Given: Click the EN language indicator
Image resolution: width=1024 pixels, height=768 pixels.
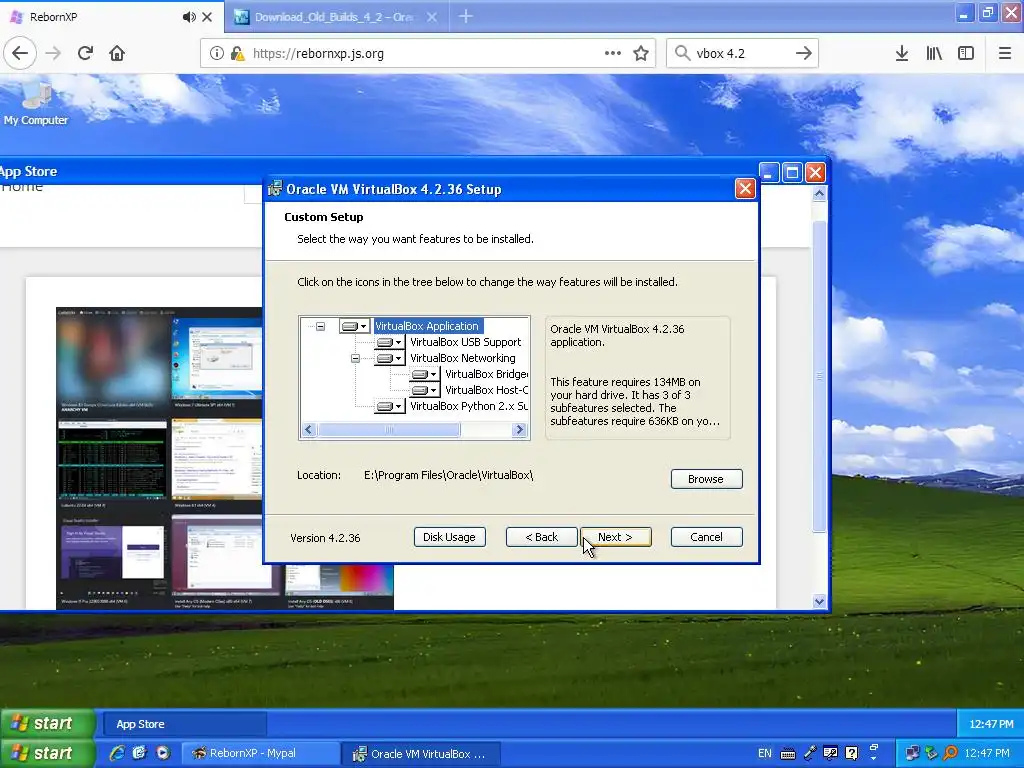Looking at the screenshot, I should tap(765, 753).
